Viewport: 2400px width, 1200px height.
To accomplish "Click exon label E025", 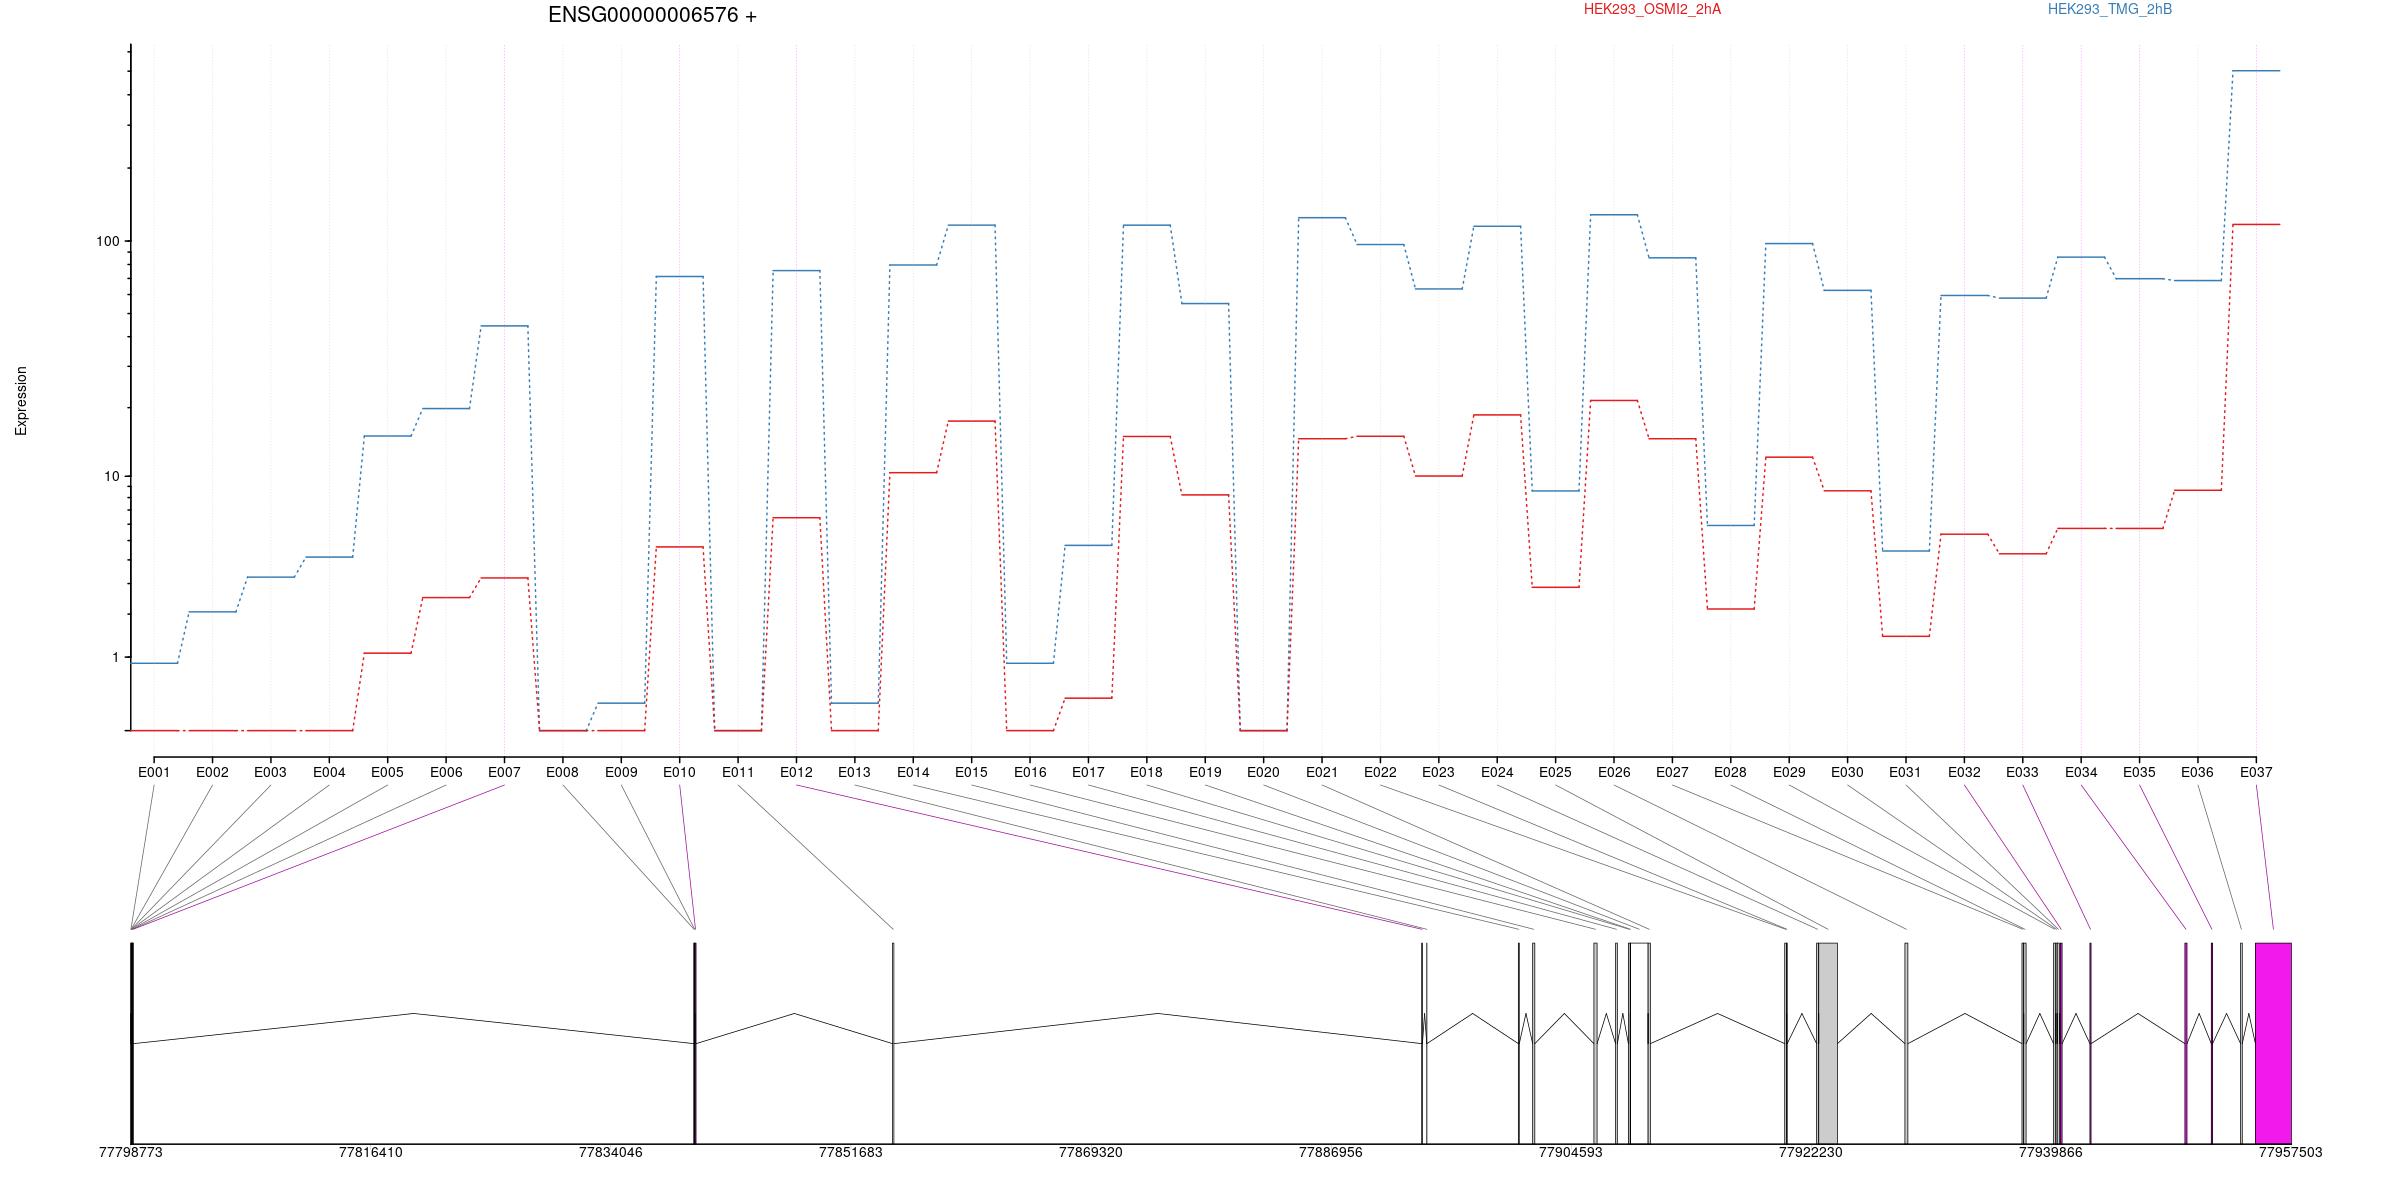I will pyautogui.click(x=1555, y=772).
